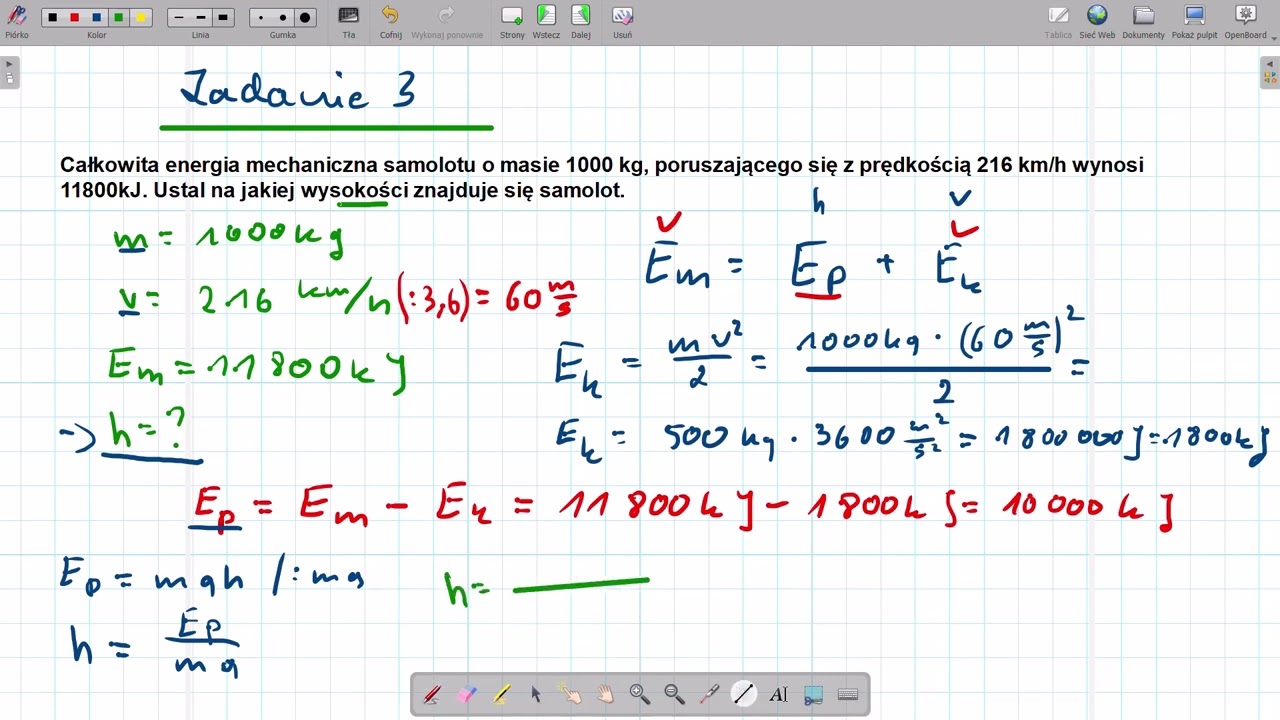Viewport: 1280px width, 720px height.
Task: Click the Kolor label
Action: tap(97, 35)
